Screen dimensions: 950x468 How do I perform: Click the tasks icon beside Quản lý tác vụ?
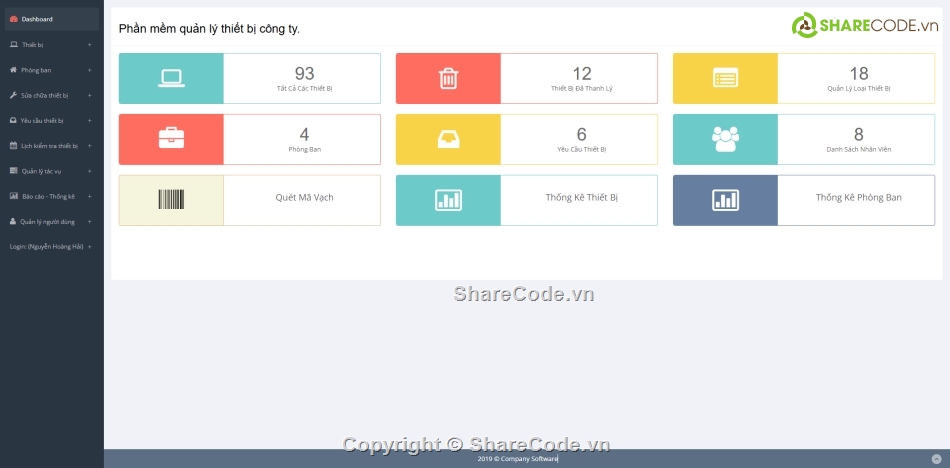click(x=14, y=171)
